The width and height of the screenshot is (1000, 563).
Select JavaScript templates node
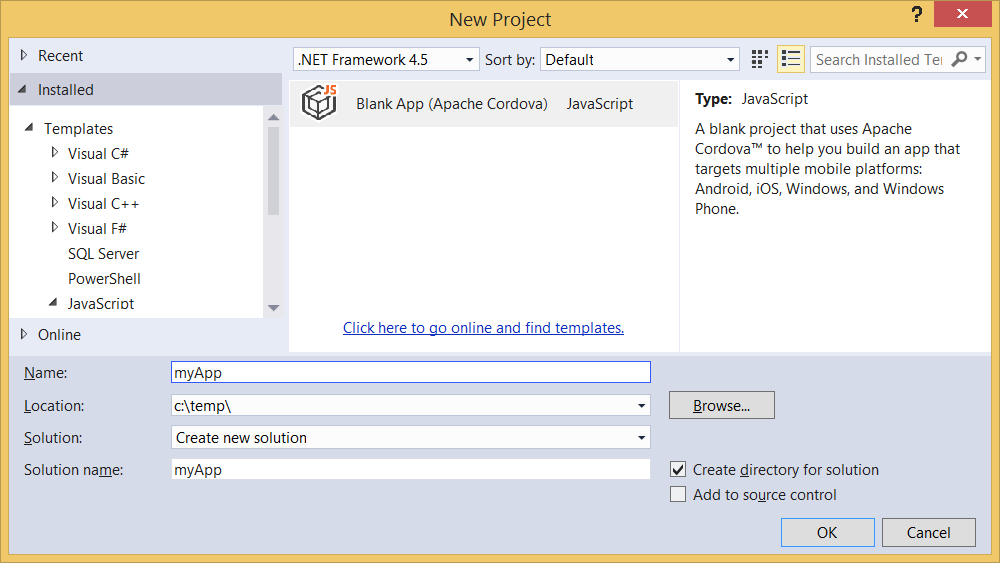point(101,303)
